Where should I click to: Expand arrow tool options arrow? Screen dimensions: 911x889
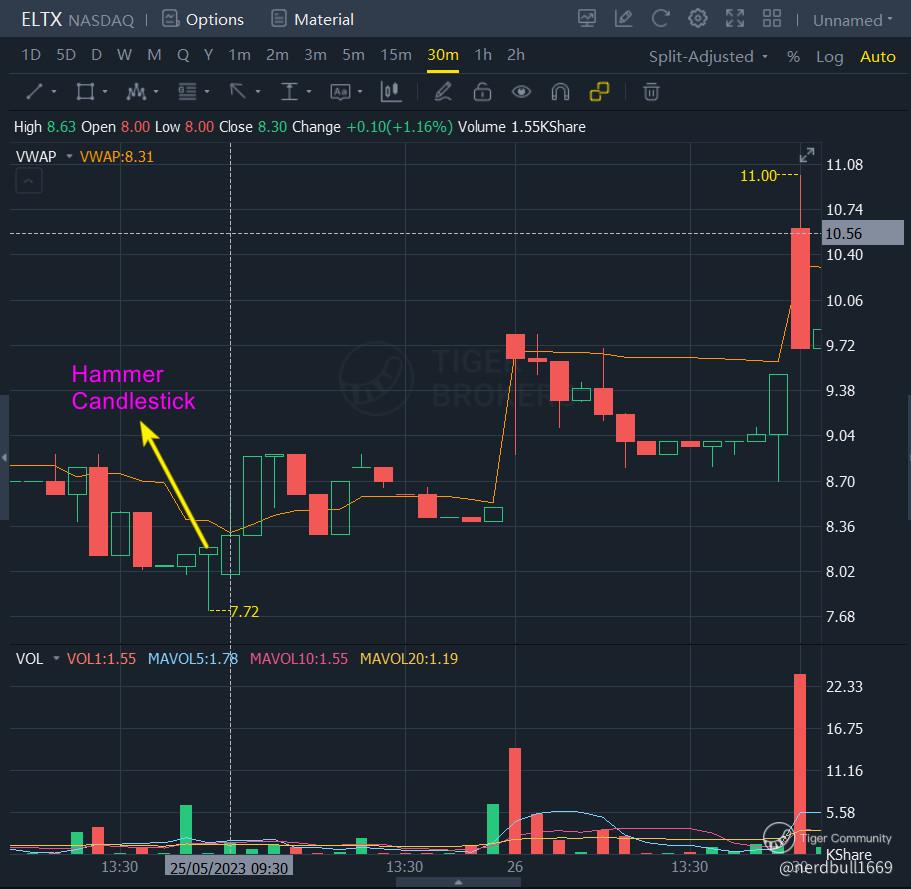[x=257, y=92]
